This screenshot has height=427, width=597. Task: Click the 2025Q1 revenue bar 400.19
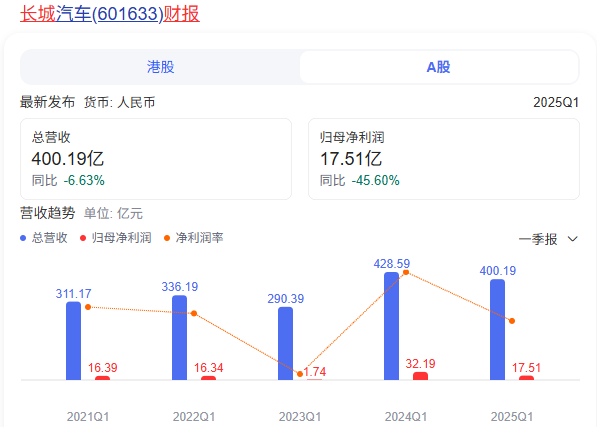(x=497, y=330)
